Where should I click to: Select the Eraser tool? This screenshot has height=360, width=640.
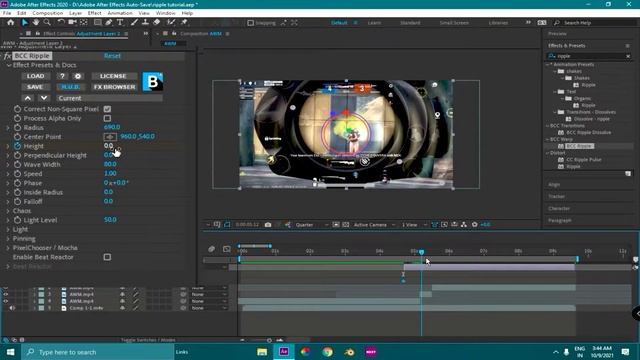pos(157,22)
